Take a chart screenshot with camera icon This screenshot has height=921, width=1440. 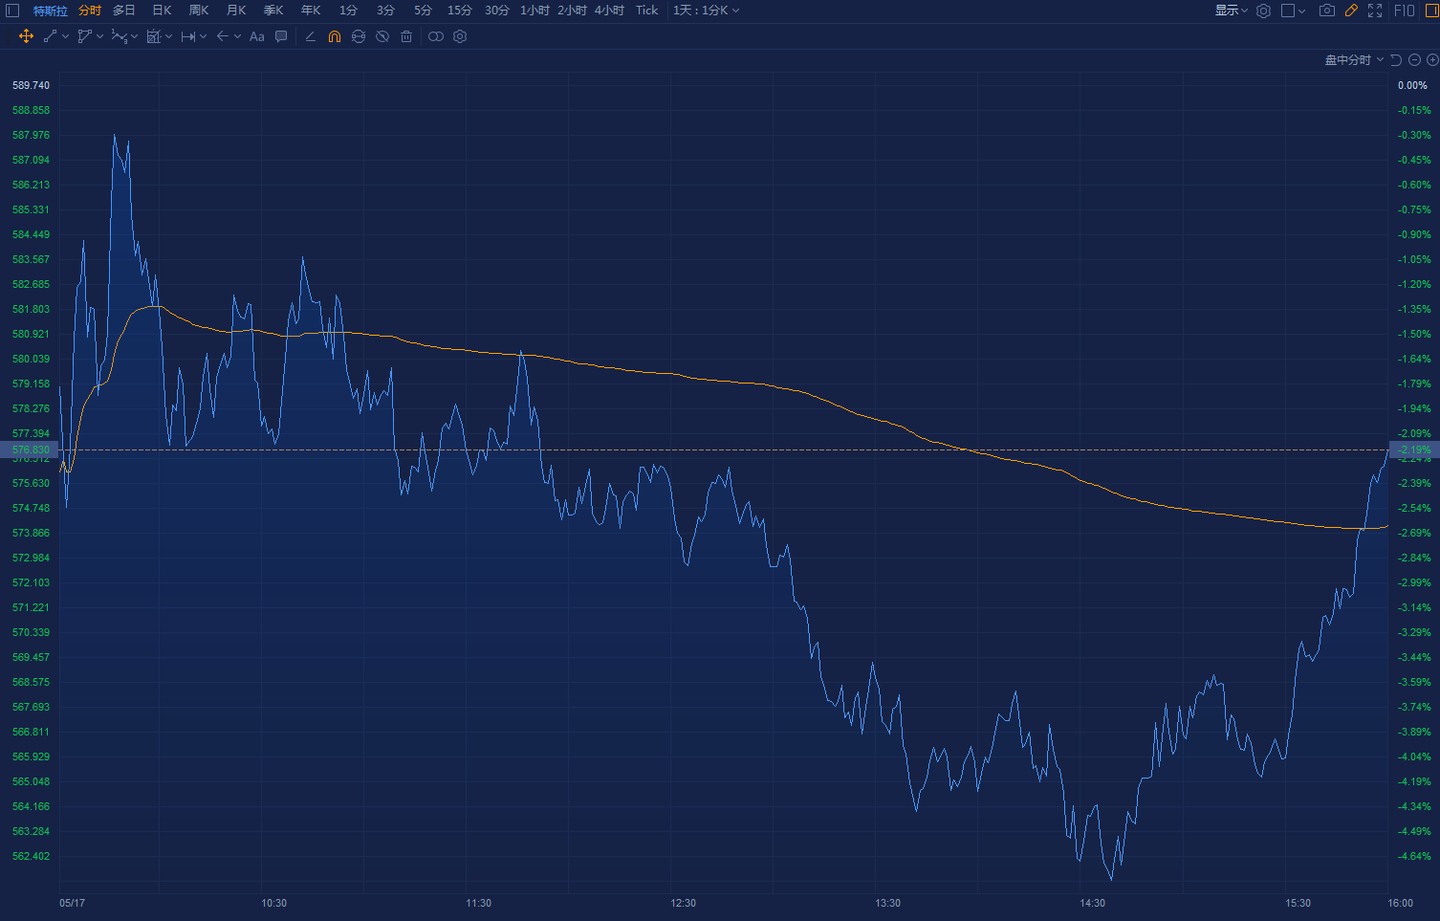pos(1327,11)
